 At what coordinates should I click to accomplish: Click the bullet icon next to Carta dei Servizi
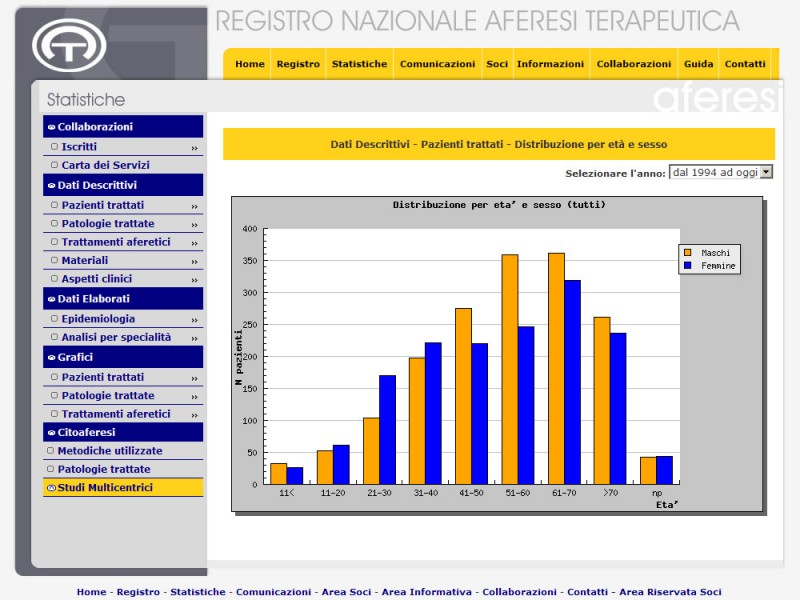point(55,165)
